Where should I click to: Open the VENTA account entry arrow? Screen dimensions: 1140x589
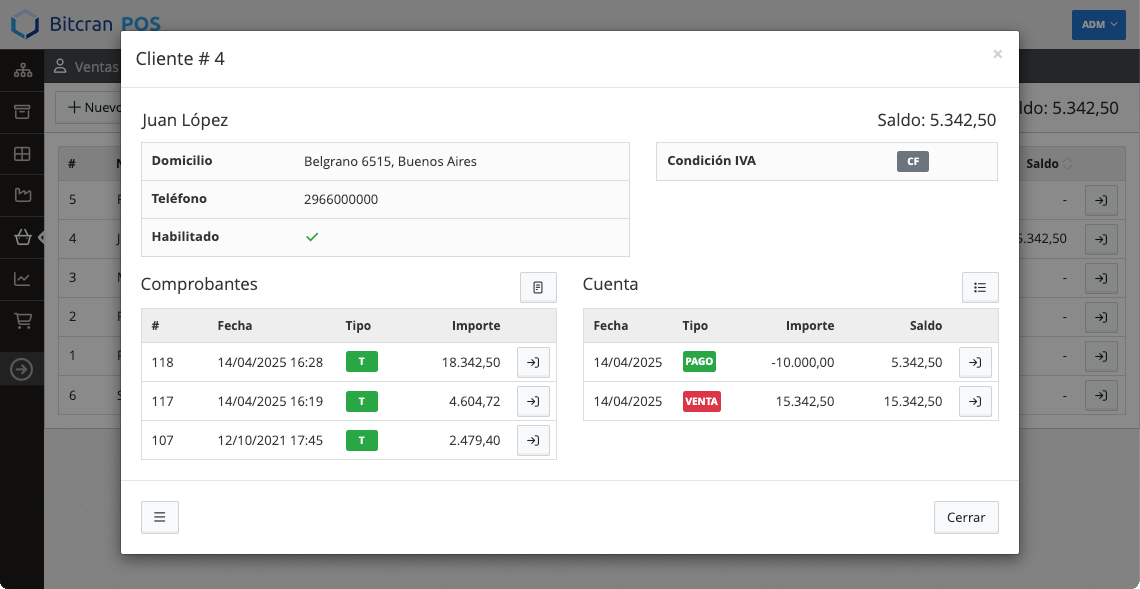coord(975,401)
